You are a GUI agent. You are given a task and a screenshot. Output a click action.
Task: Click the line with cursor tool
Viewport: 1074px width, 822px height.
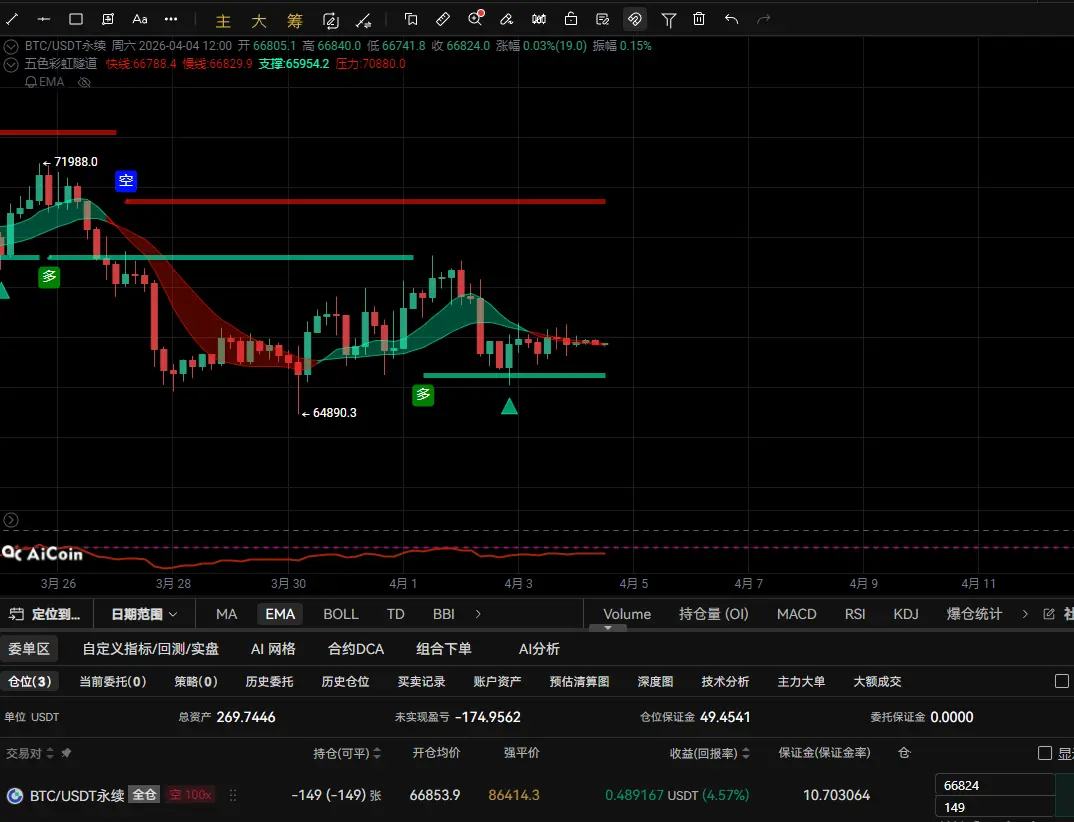pyautogui.click(x=364, y=21)
